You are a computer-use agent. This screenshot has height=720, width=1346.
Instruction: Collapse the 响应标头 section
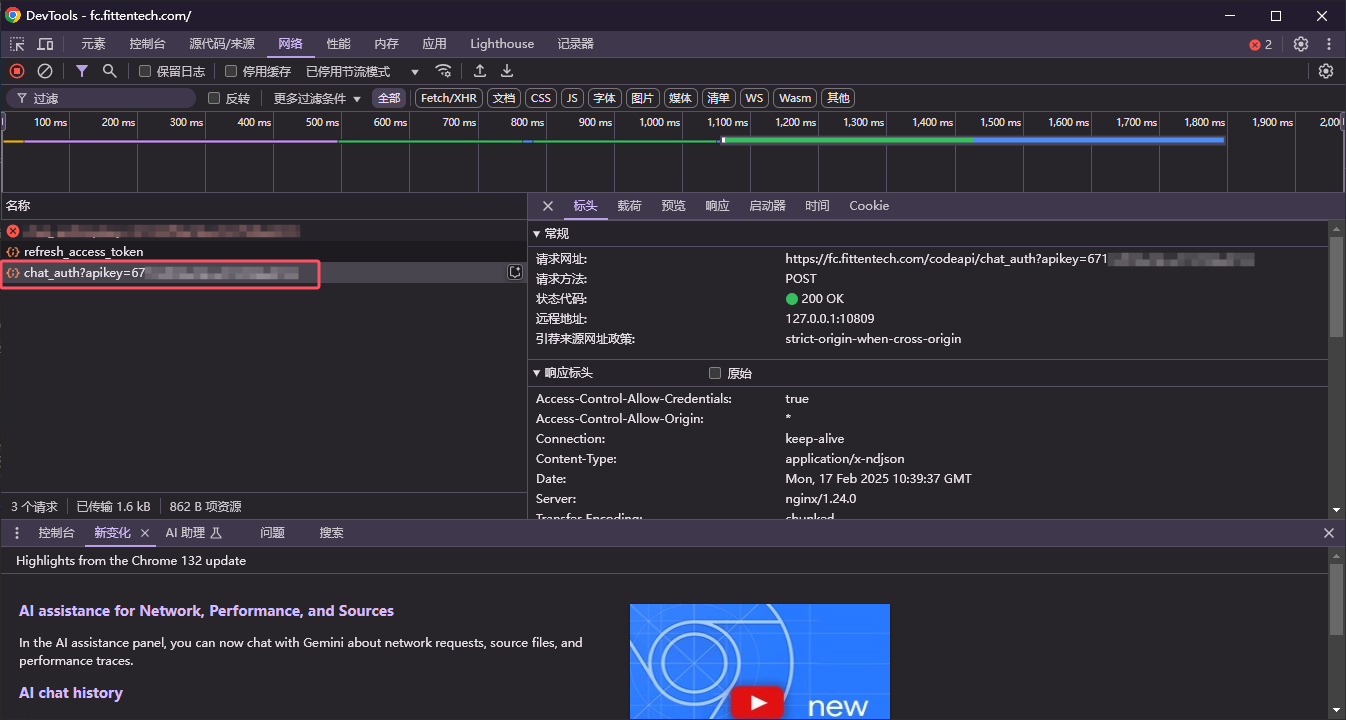pos(563,373)
